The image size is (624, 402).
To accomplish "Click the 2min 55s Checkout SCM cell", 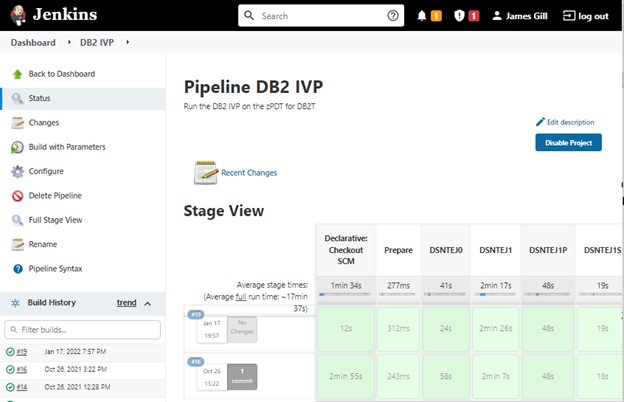I will [345, 376].
